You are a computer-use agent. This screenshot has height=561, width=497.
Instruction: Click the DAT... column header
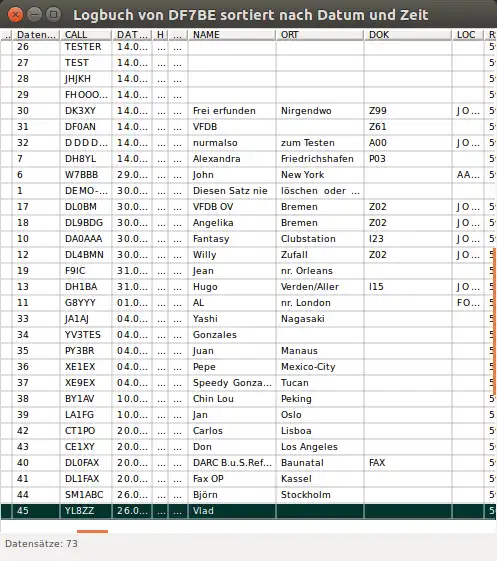coord(132,35)
